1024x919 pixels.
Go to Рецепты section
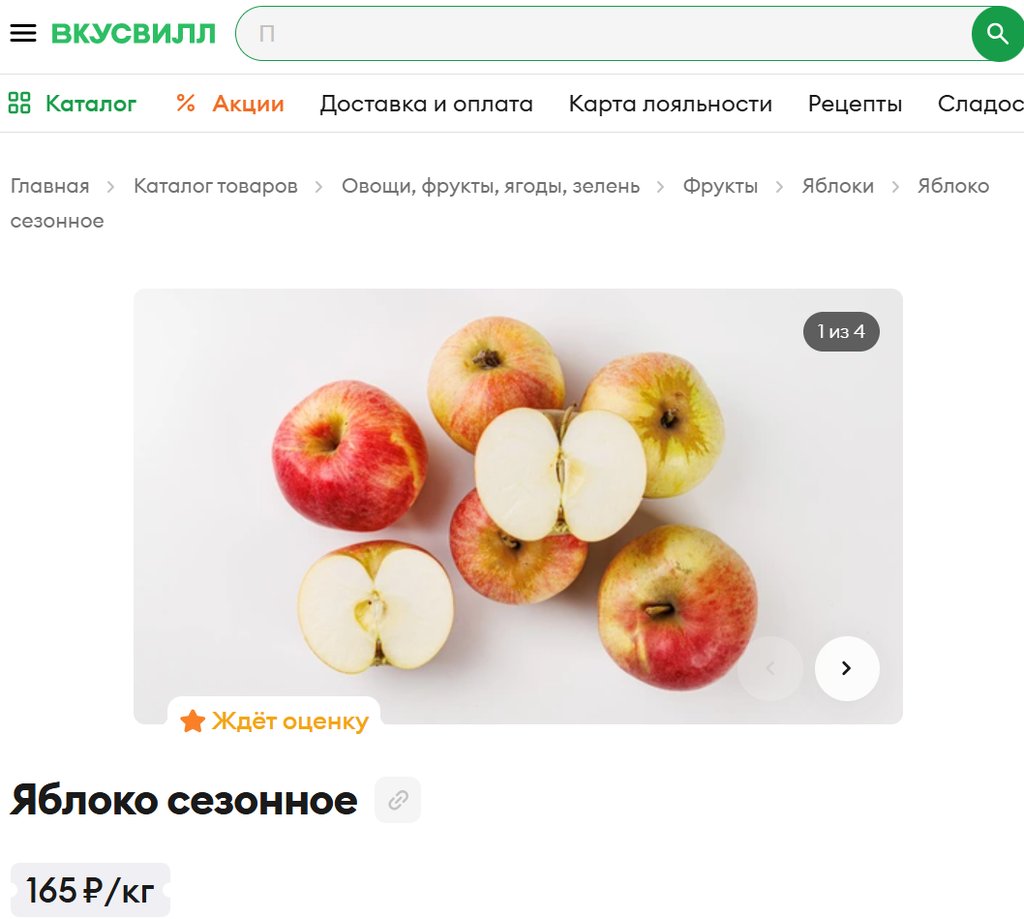coord(855,104)
